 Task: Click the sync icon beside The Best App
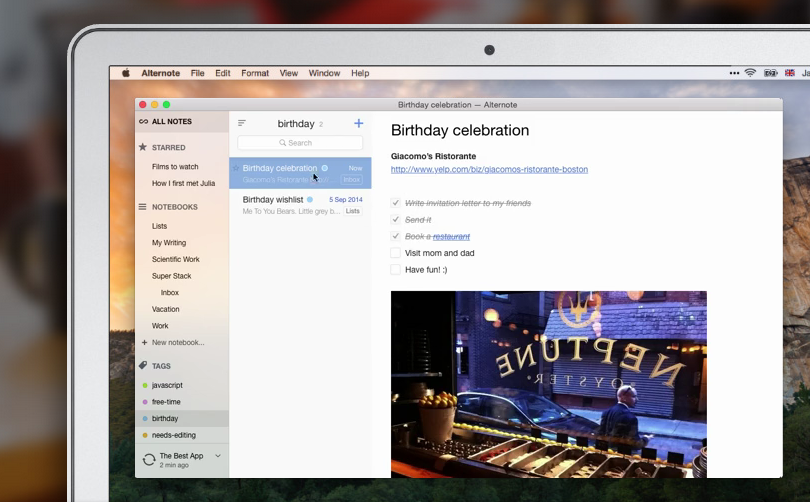(149, 460)
